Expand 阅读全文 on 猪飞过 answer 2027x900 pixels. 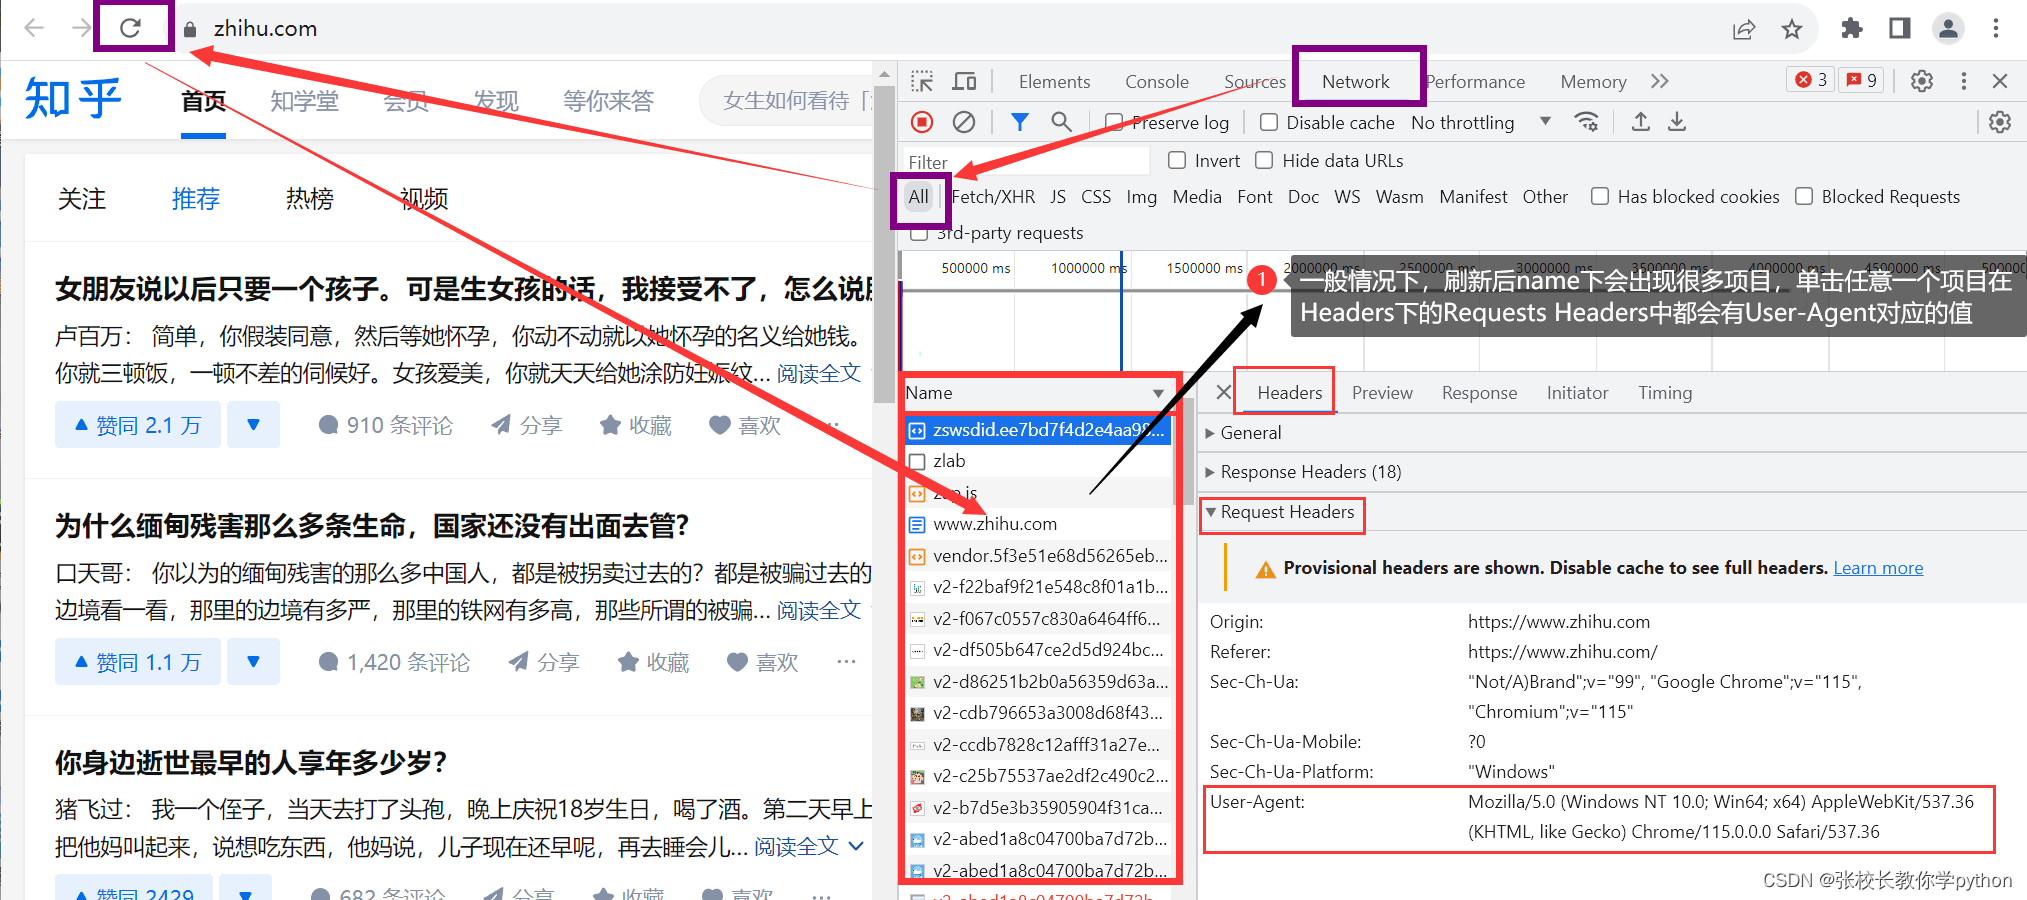coord(808,847)
